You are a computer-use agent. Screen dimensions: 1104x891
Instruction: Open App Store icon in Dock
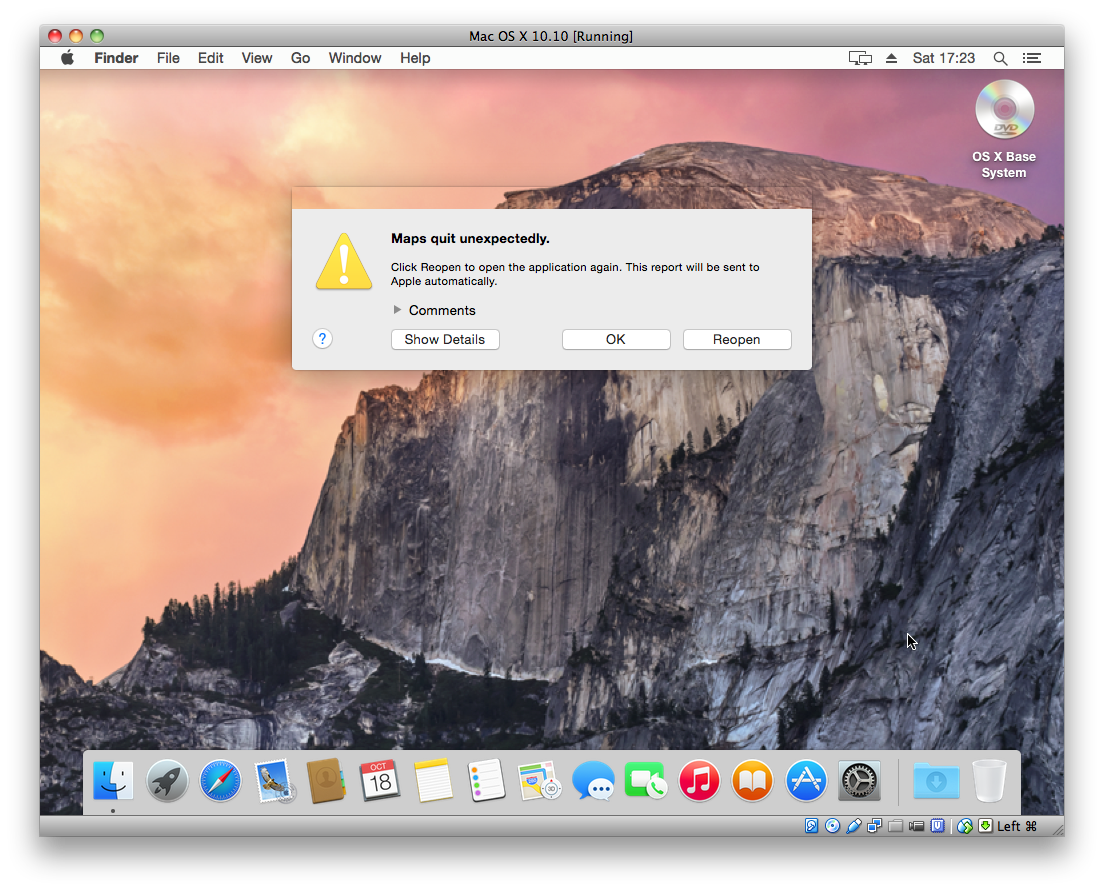(805, 780)
